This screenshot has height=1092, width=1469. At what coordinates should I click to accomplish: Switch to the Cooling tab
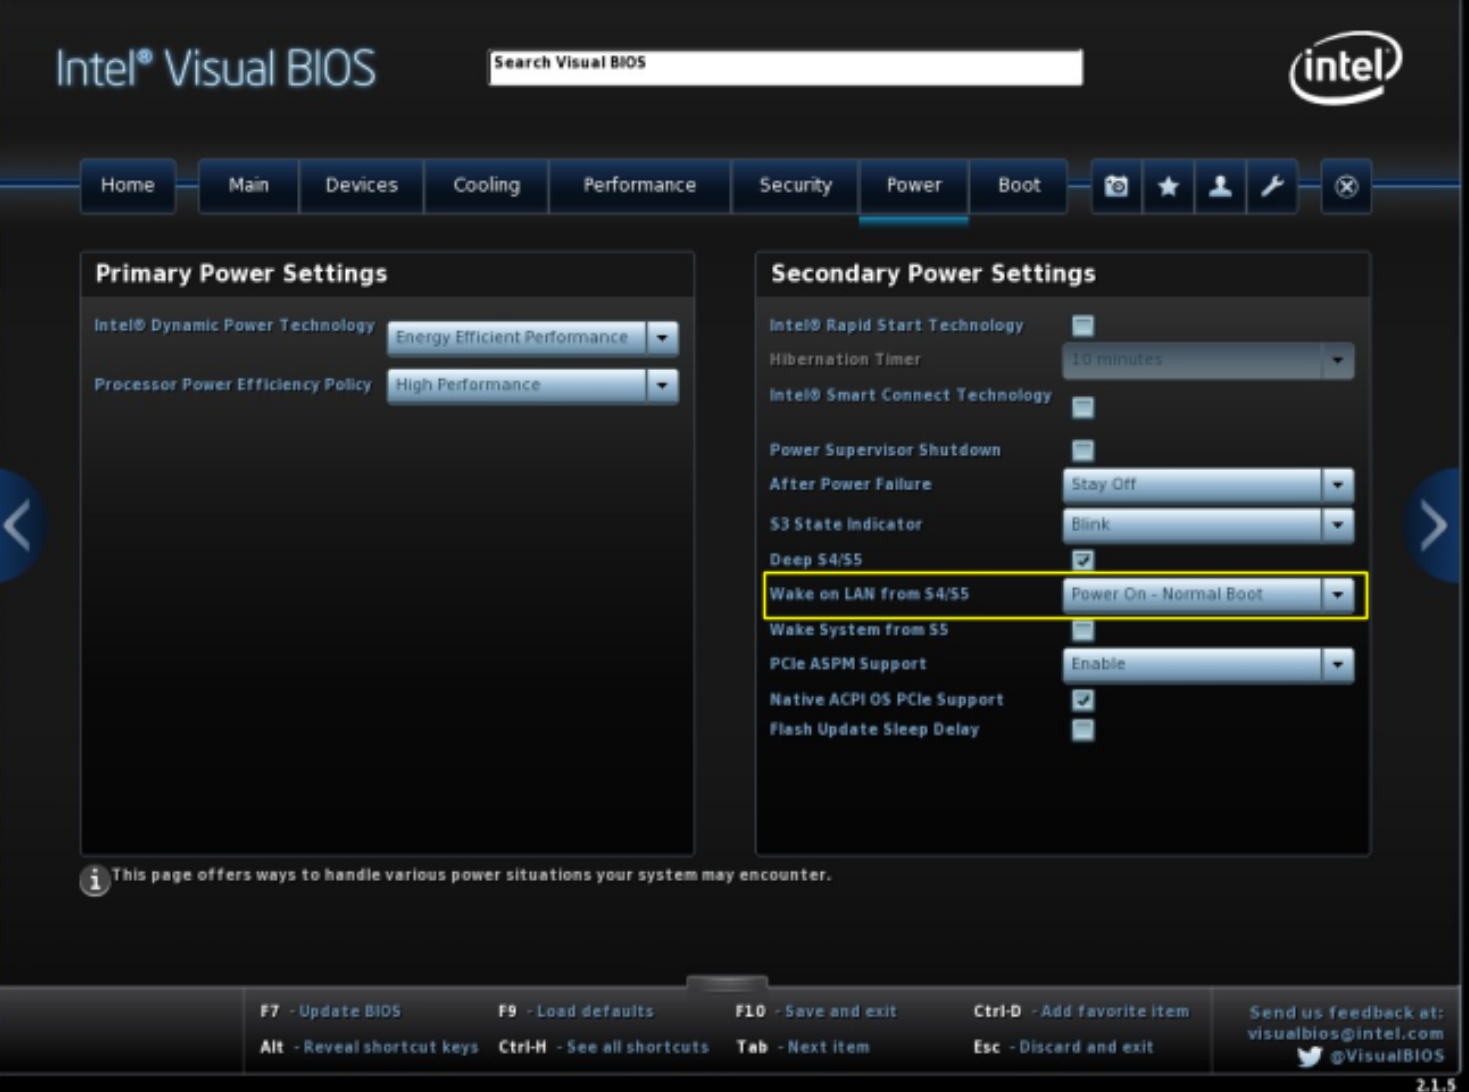pos(486,186)
